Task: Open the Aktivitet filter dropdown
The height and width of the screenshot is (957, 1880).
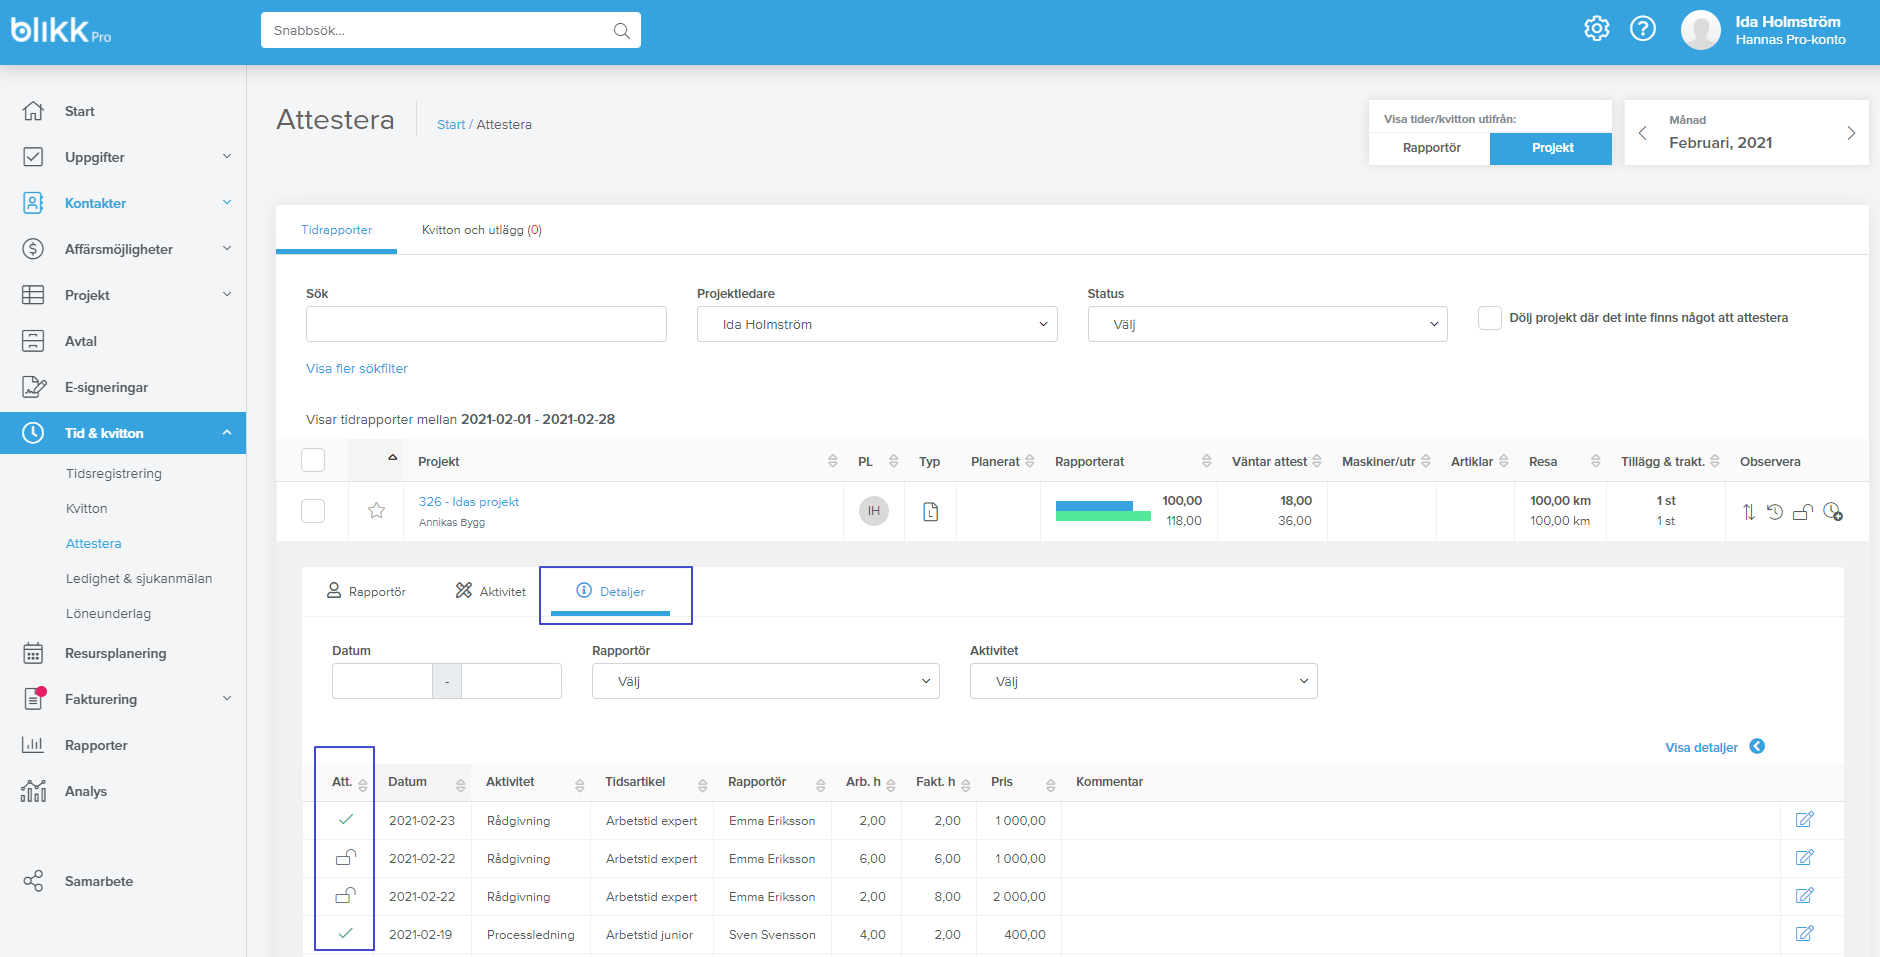Action: click(1143, 681)
